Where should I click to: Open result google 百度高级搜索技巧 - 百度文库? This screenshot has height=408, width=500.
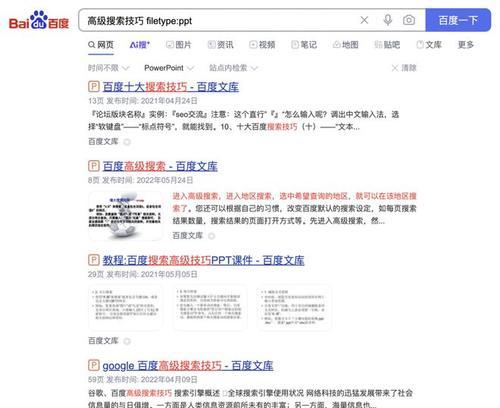coord(188,366)
